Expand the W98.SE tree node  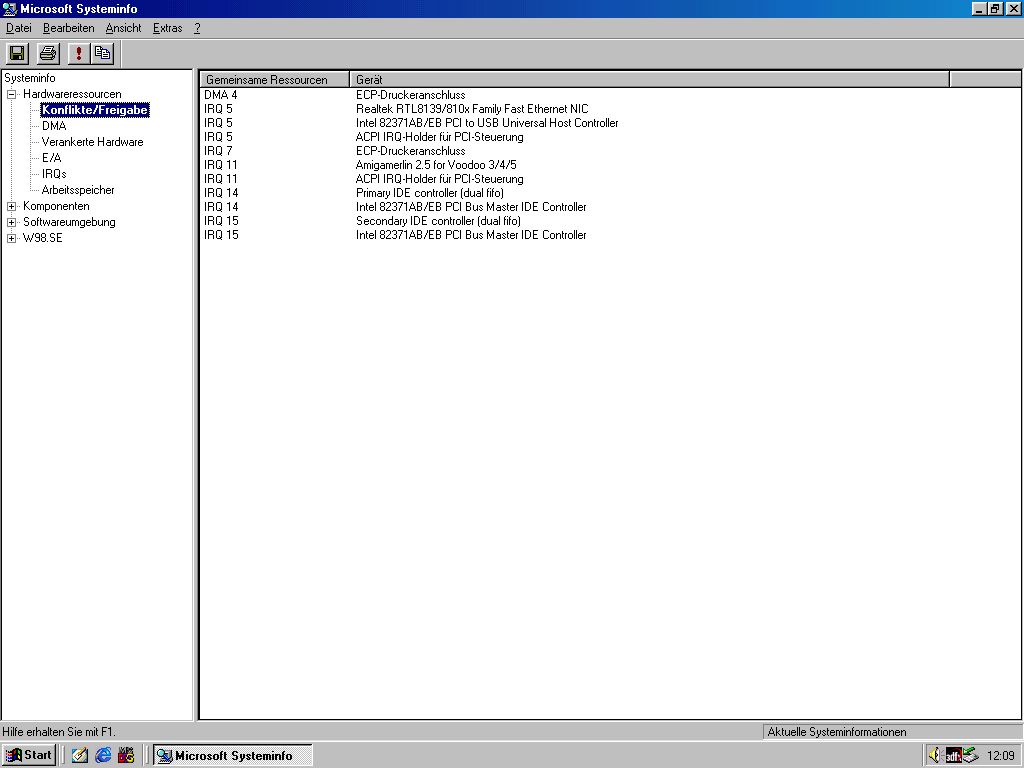[11, 238]
